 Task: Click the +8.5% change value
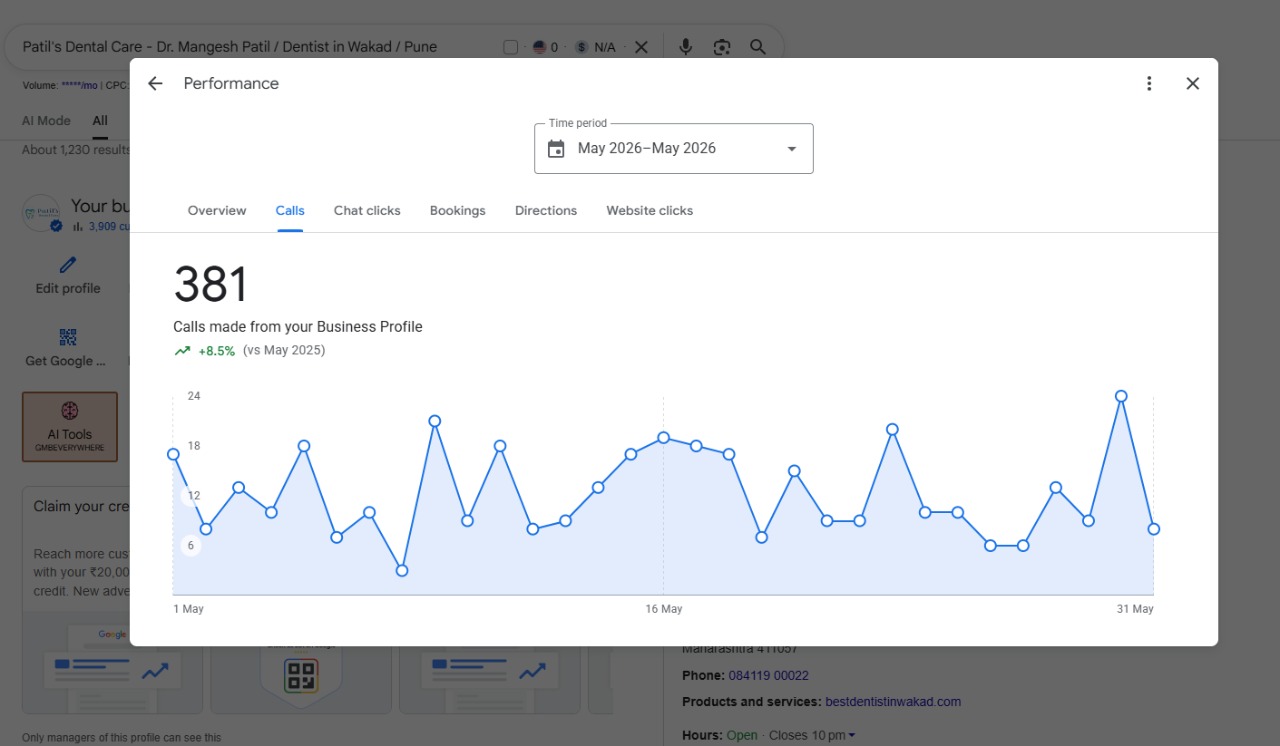click(216, 351)
